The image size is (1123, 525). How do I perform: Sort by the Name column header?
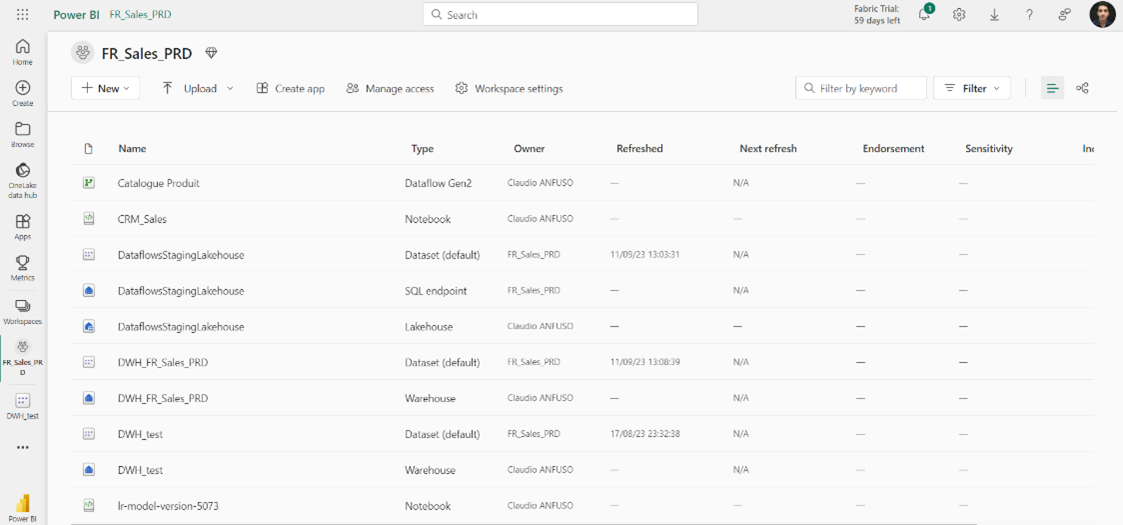coord(132,148)
